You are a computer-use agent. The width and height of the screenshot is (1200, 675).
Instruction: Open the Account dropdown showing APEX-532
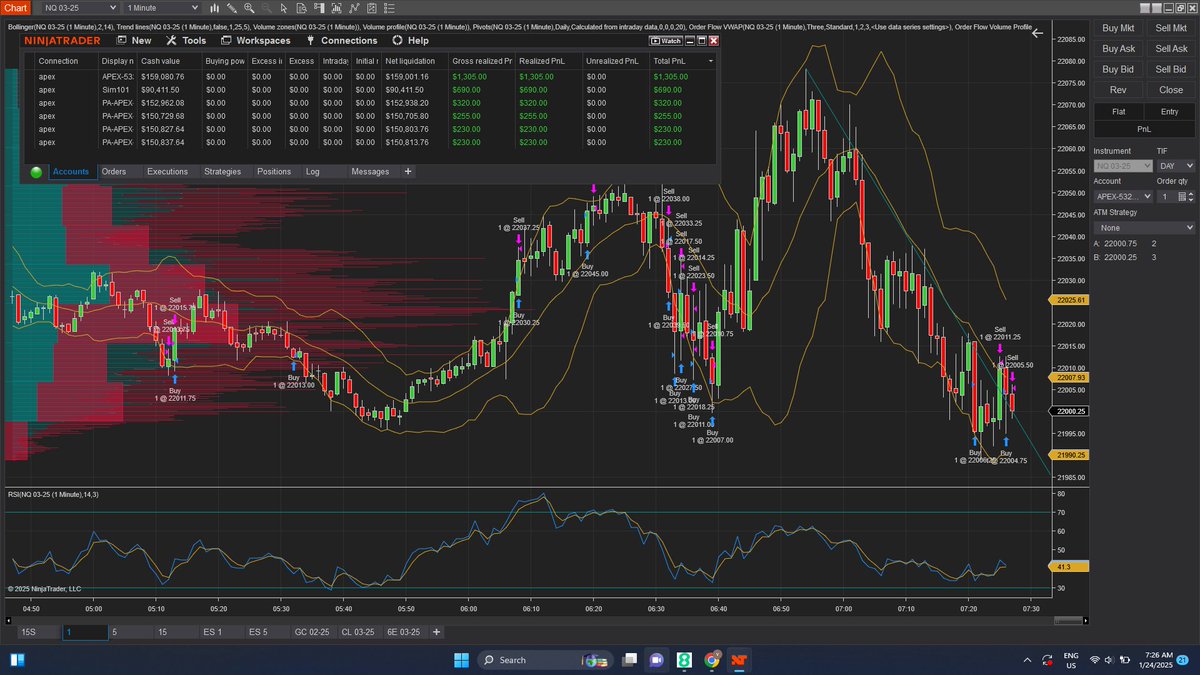click(1123, 197)
